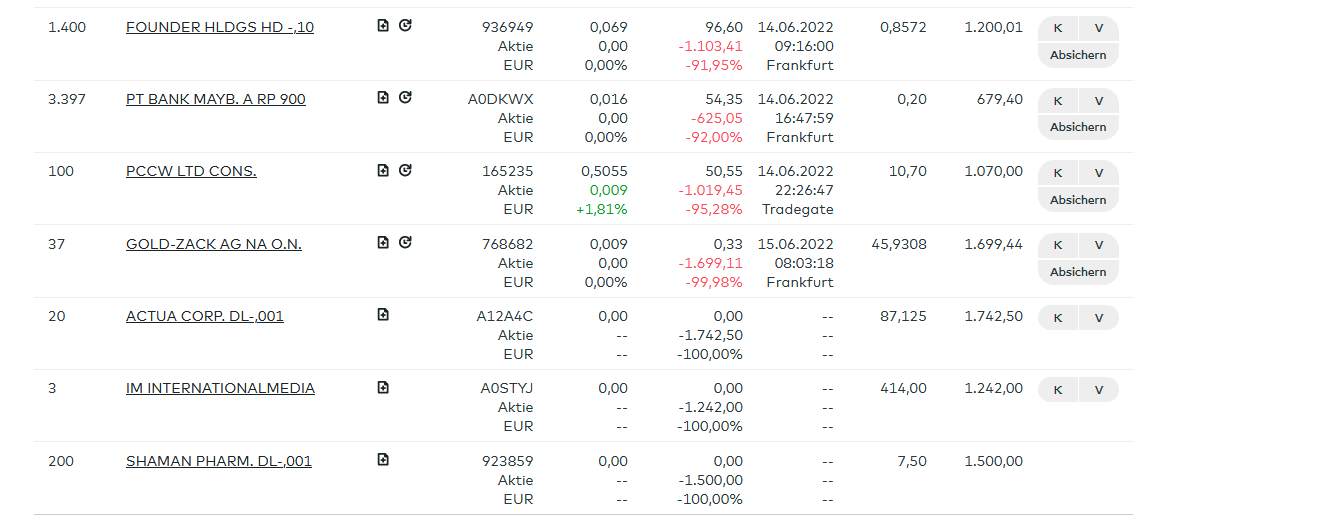
Task: Click refresh clock icon for PT BANK MAYB.
Action: (x=405, y=97)
